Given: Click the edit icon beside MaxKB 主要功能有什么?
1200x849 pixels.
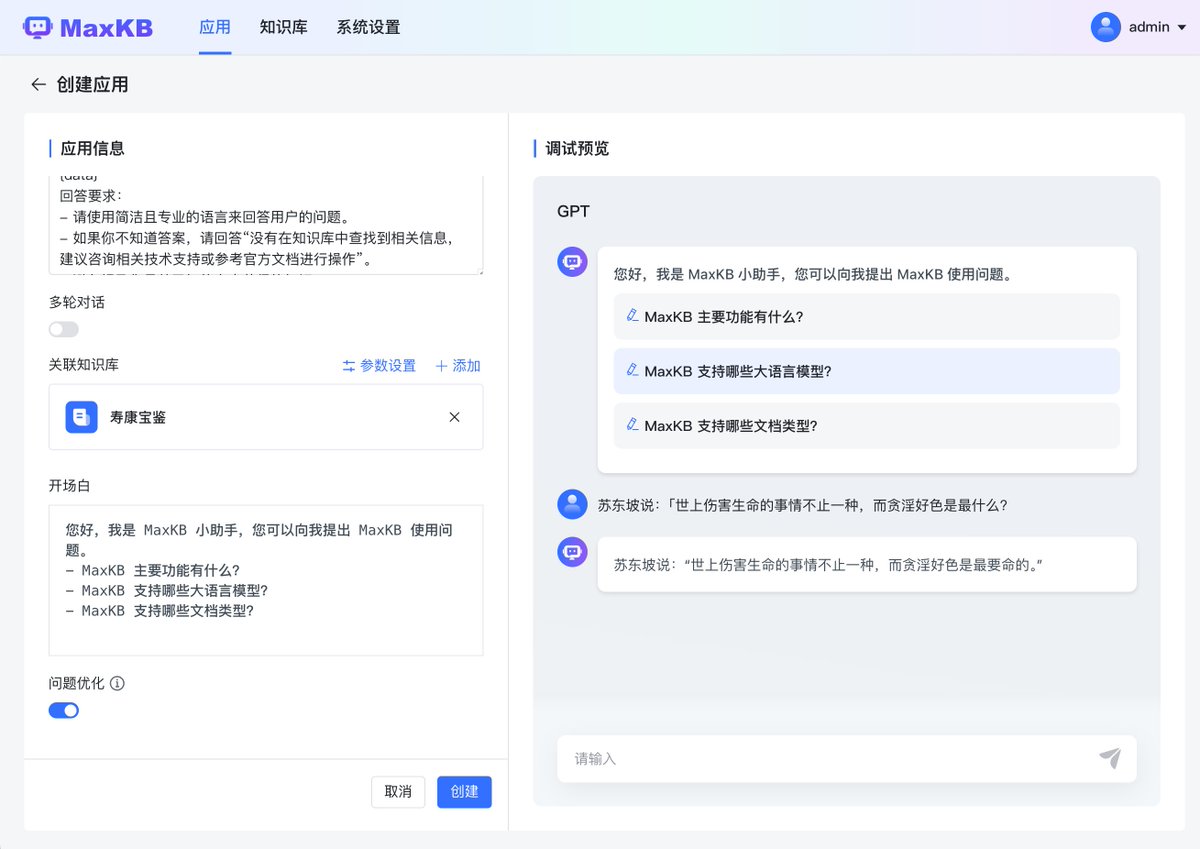Looking at the screenshot, I should point(632,316).
